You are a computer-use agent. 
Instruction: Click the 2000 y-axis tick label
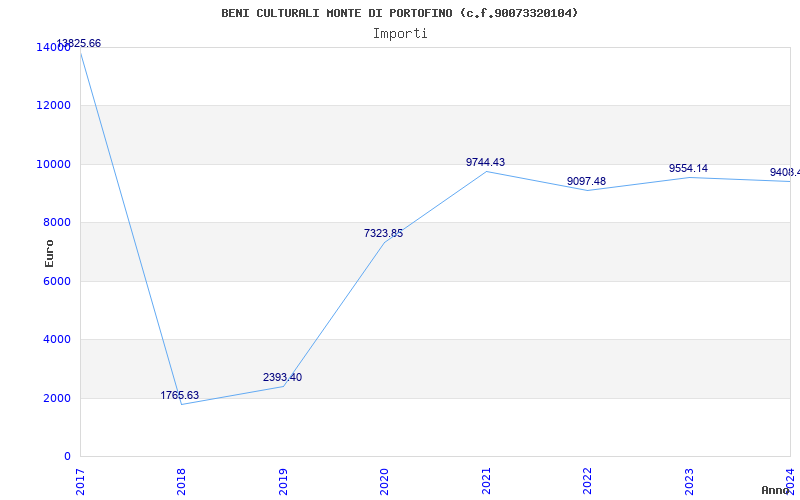point(56,398)
